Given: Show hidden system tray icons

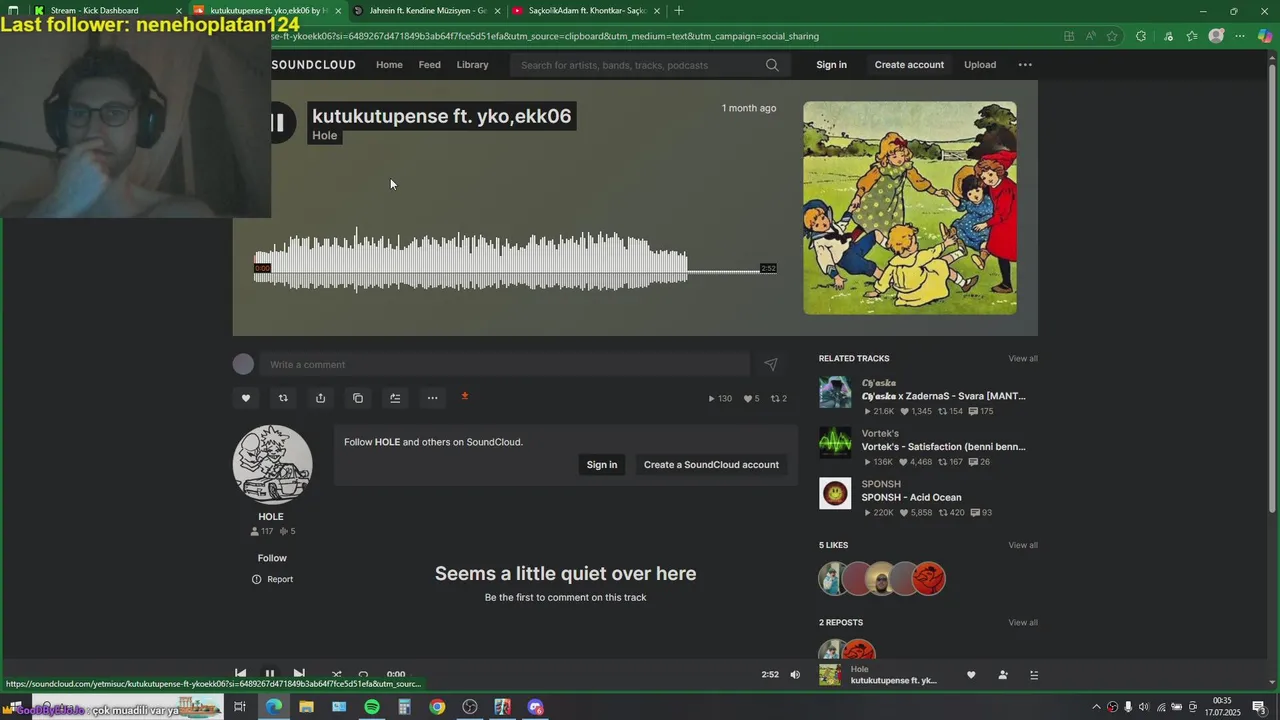Looking at the screenshot, I should point(1096,707).
